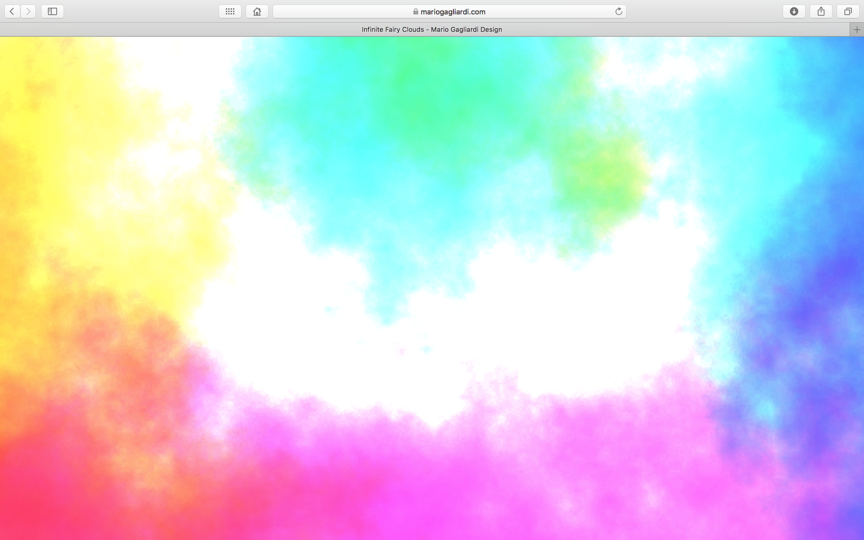Screen dimensions: 864x540
Task: Select the Infinite Fairy Clouds tab
Action: 425,30
